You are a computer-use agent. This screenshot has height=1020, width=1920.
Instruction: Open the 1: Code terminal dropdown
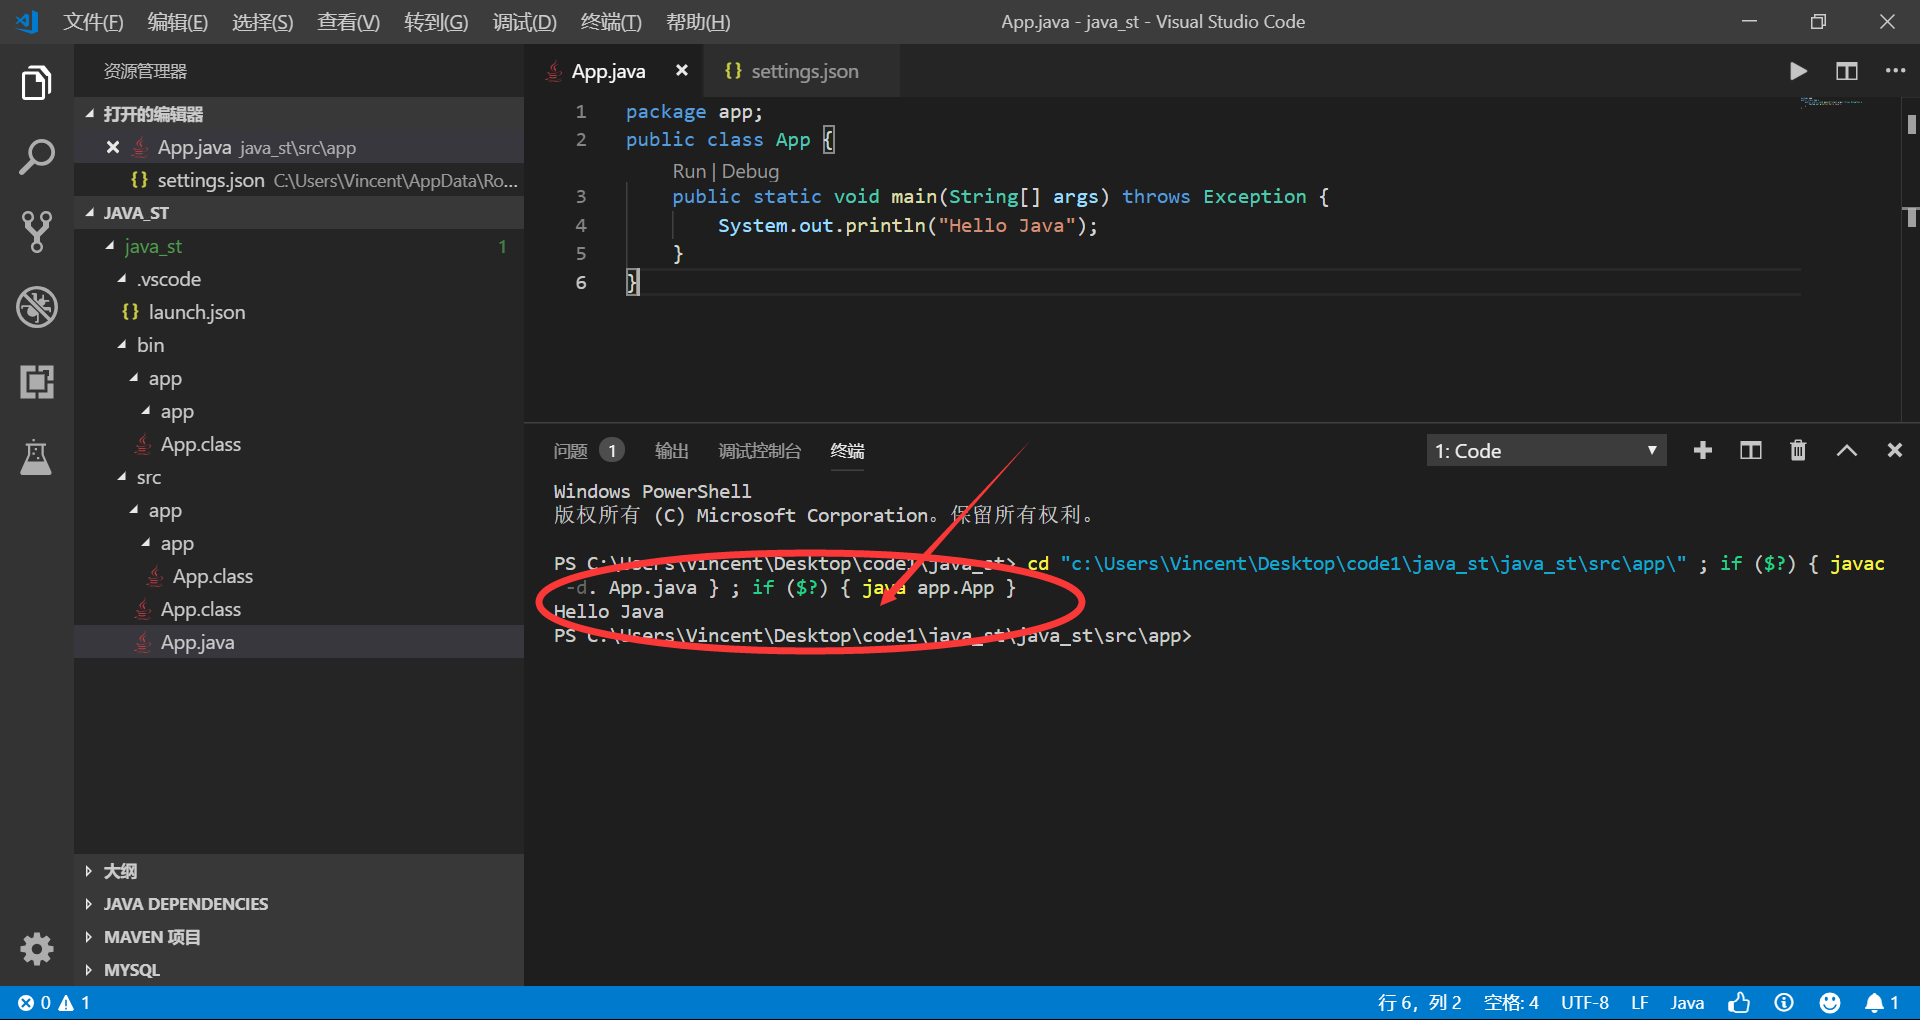1546,450
